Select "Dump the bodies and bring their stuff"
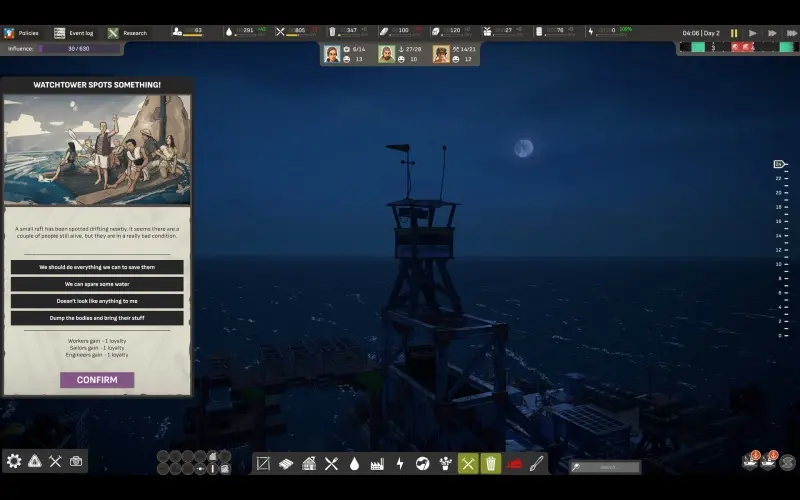 click(x=97, y=318)
